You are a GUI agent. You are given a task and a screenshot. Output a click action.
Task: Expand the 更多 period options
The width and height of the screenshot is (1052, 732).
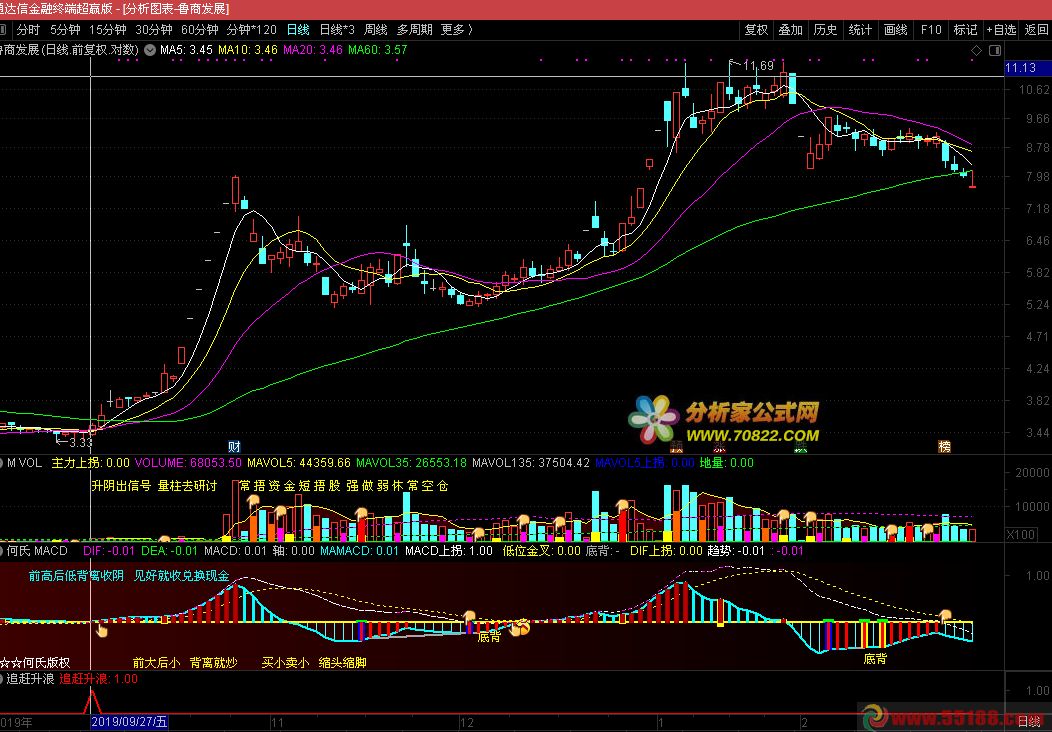456,29
